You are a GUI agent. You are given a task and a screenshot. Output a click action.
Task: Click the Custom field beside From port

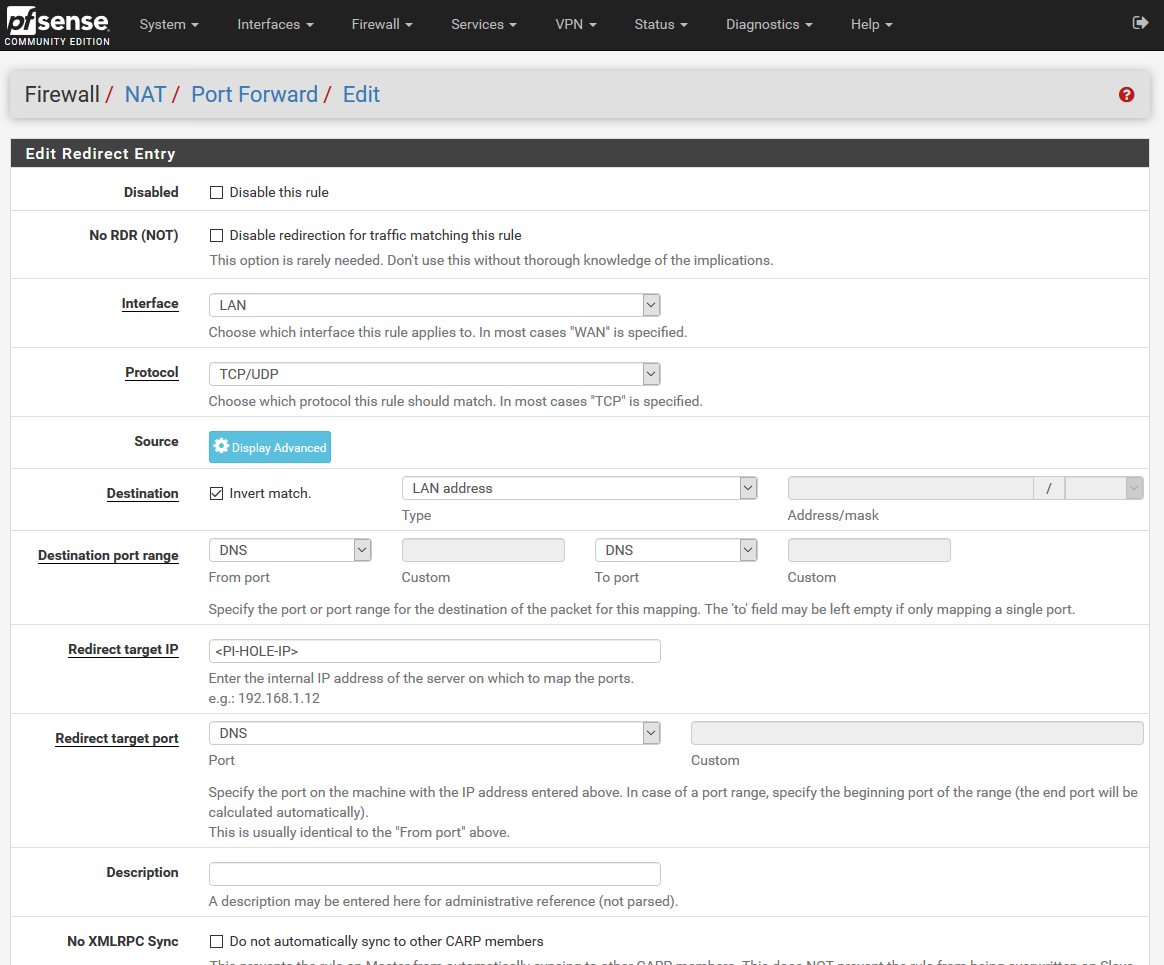[x=483, y=550]
